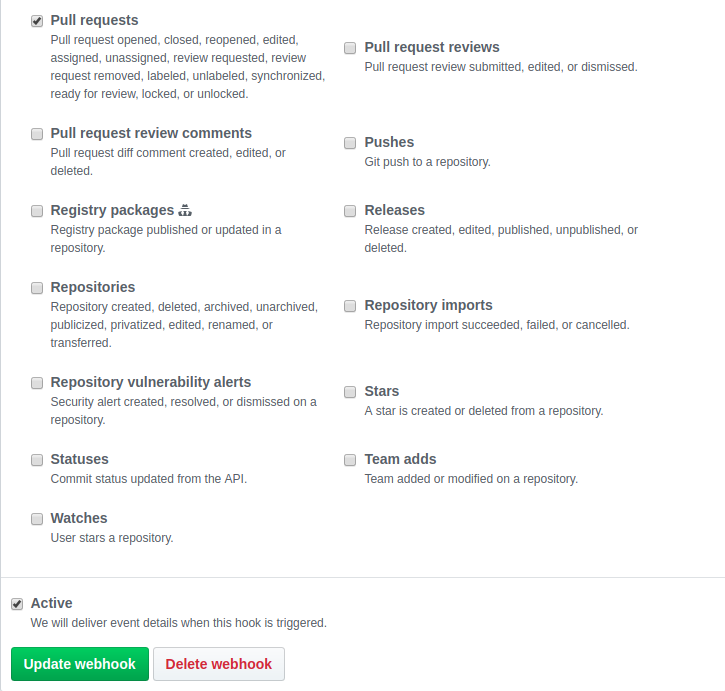Click the organization icon beside Registry packages
Image resolution: width=725 pixels, height=691 pixels.
point(185,210)
